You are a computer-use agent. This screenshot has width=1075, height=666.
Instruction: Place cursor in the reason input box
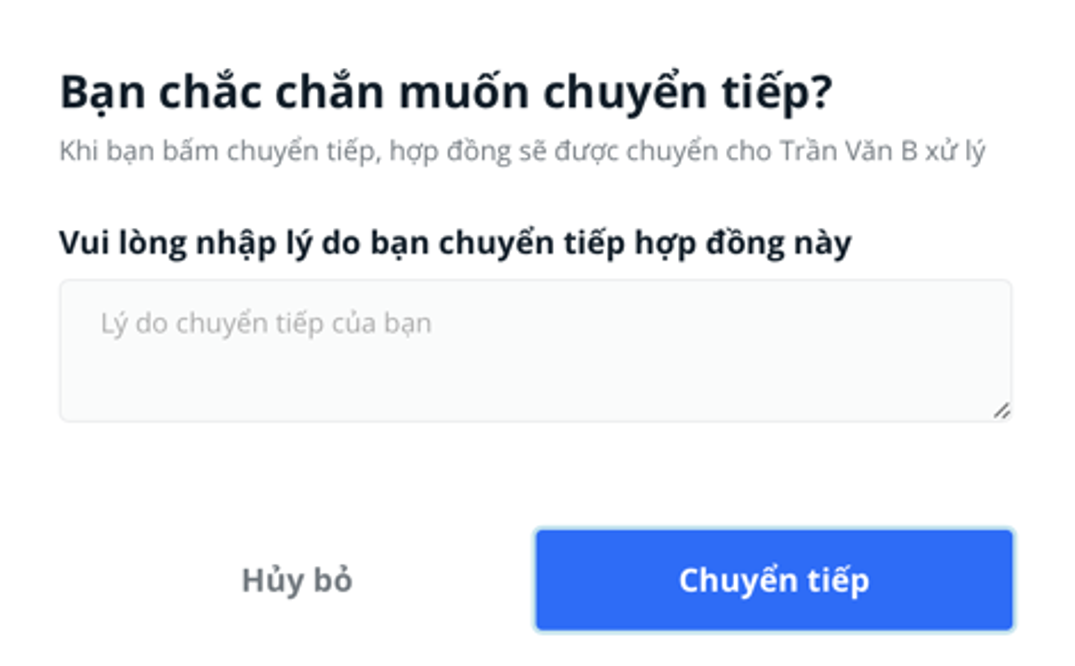(x=535, y=350)
